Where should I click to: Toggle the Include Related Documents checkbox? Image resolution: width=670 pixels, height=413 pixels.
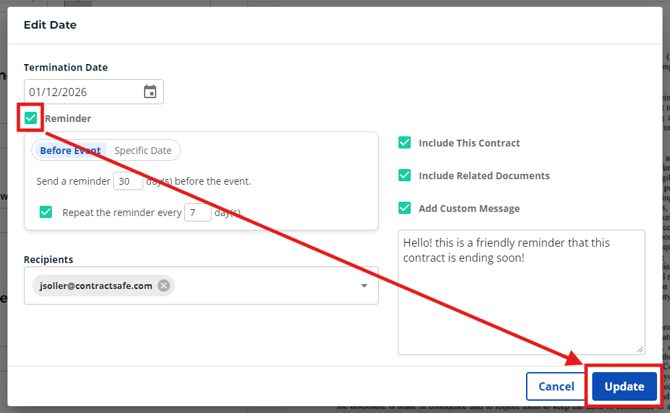404,175
